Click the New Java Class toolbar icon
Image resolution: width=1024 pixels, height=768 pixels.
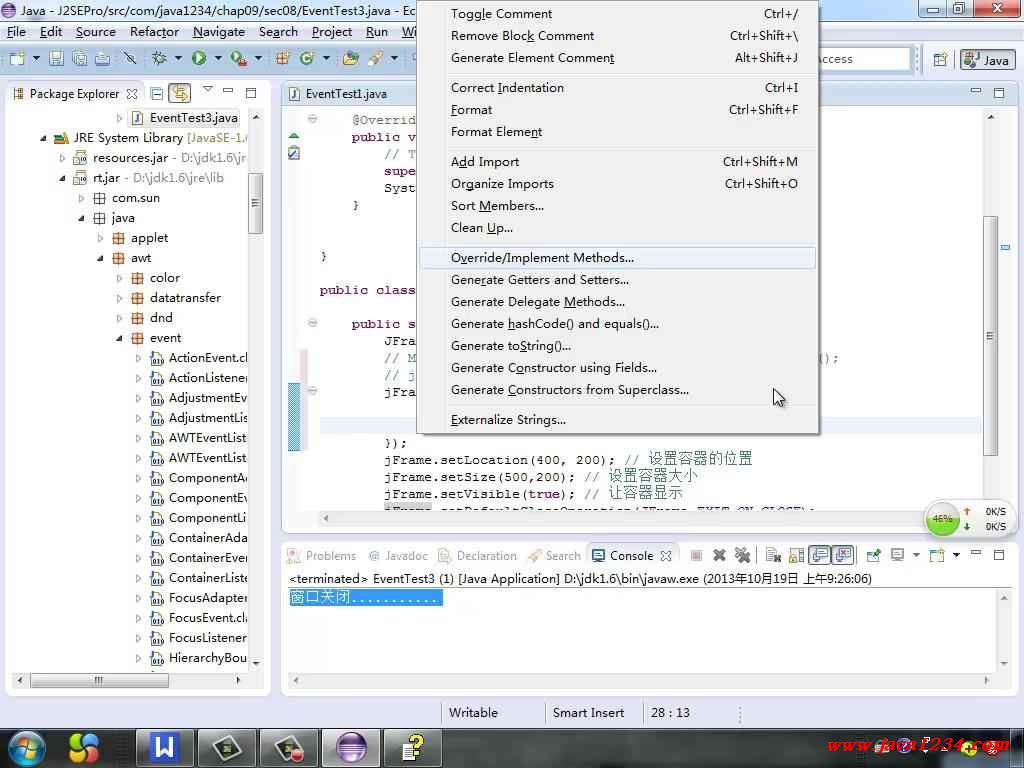(x=306, y=59)
